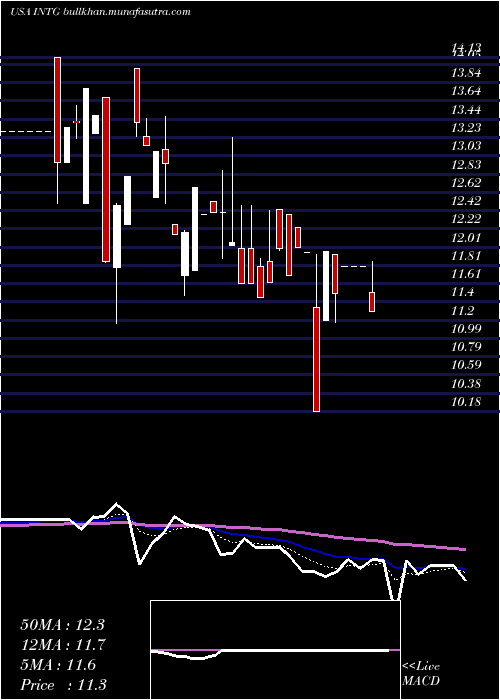Screen dimensions: 500x700
Task: Click the 12.22 price axis label
Action: [x=466, y=219]
